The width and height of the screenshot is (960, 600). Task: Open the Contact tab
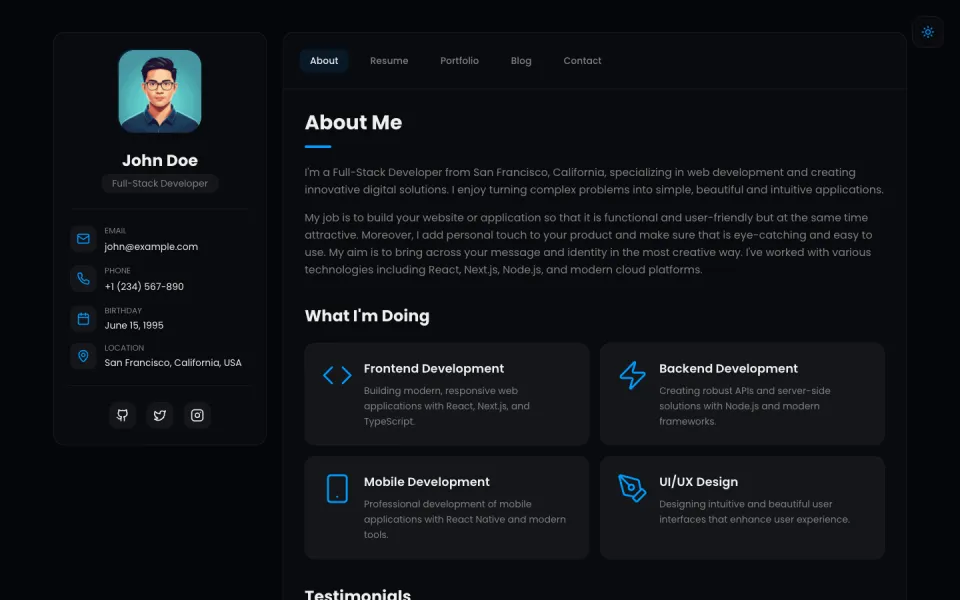[x=582, y=61]
